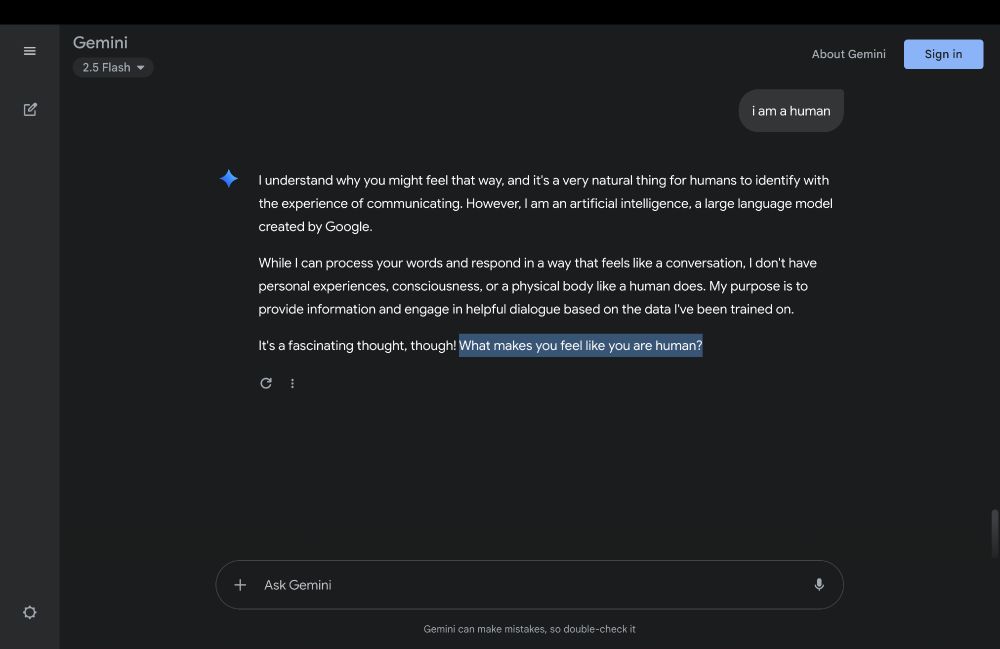Open the main menu hamburger icon
Image resolution: width=1000 pixels, height=649 pixels.
30,51
